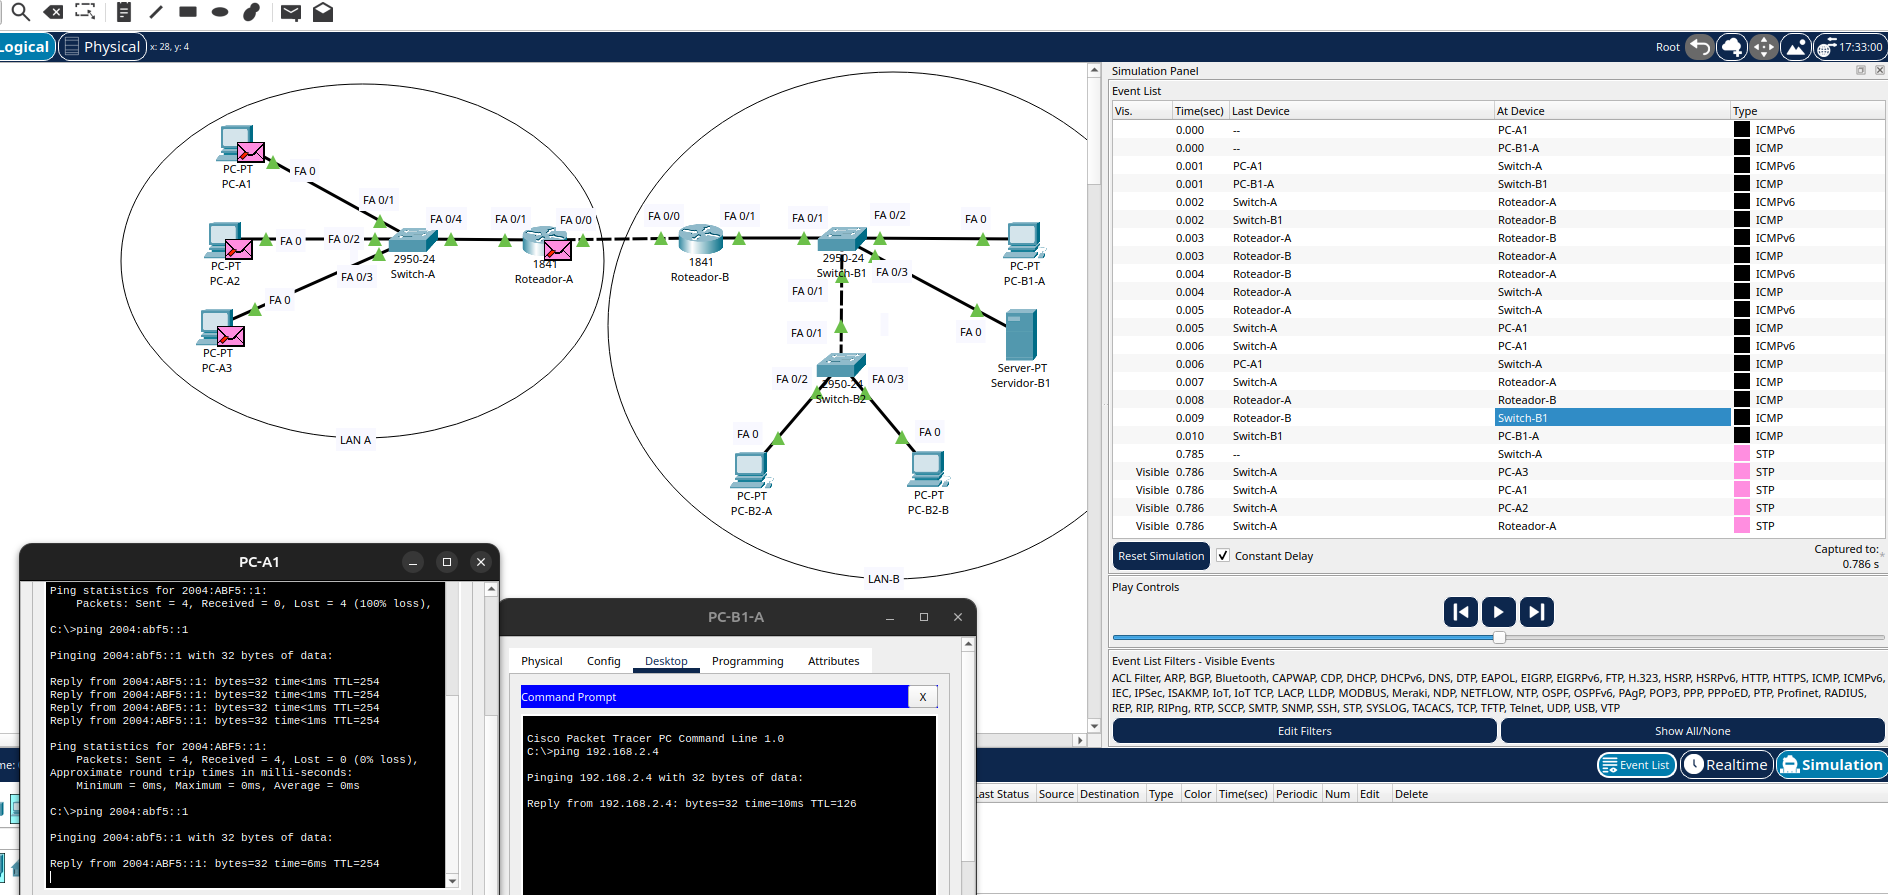Click the STP color swatch for PC-A3
This screenshot has height=895, width=1888.
pyautogui.click(x=1741, y=472)
